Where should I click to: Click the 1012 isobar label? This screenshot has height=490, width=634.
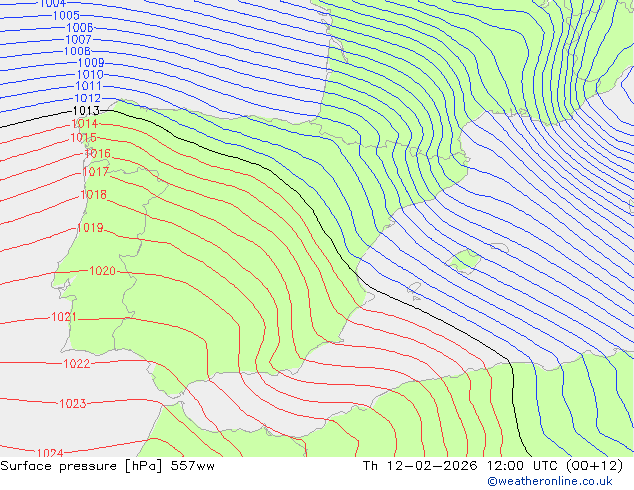coord(87,98)
